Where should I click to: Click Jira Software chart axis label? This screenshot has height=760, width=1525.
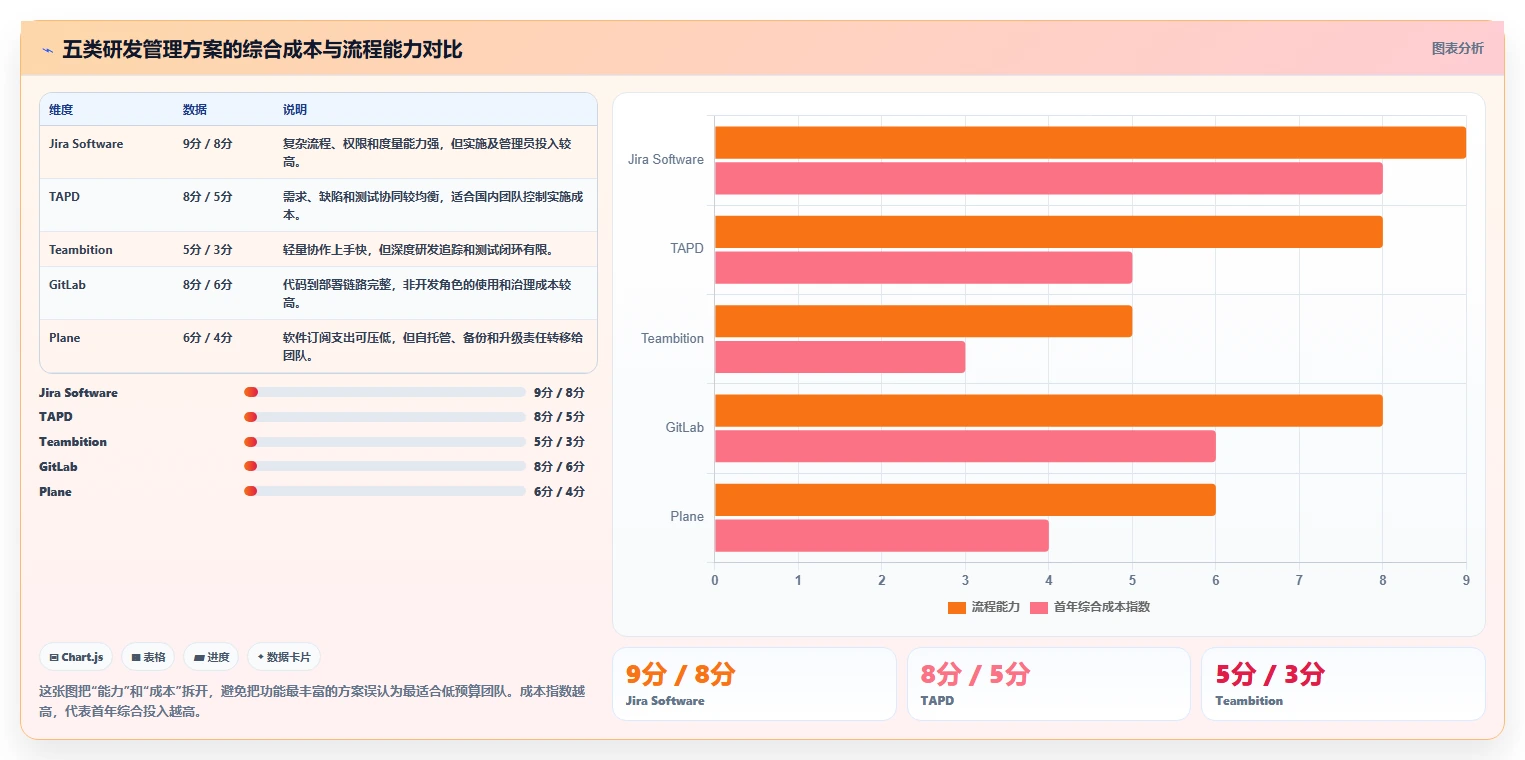click(666, 160)
